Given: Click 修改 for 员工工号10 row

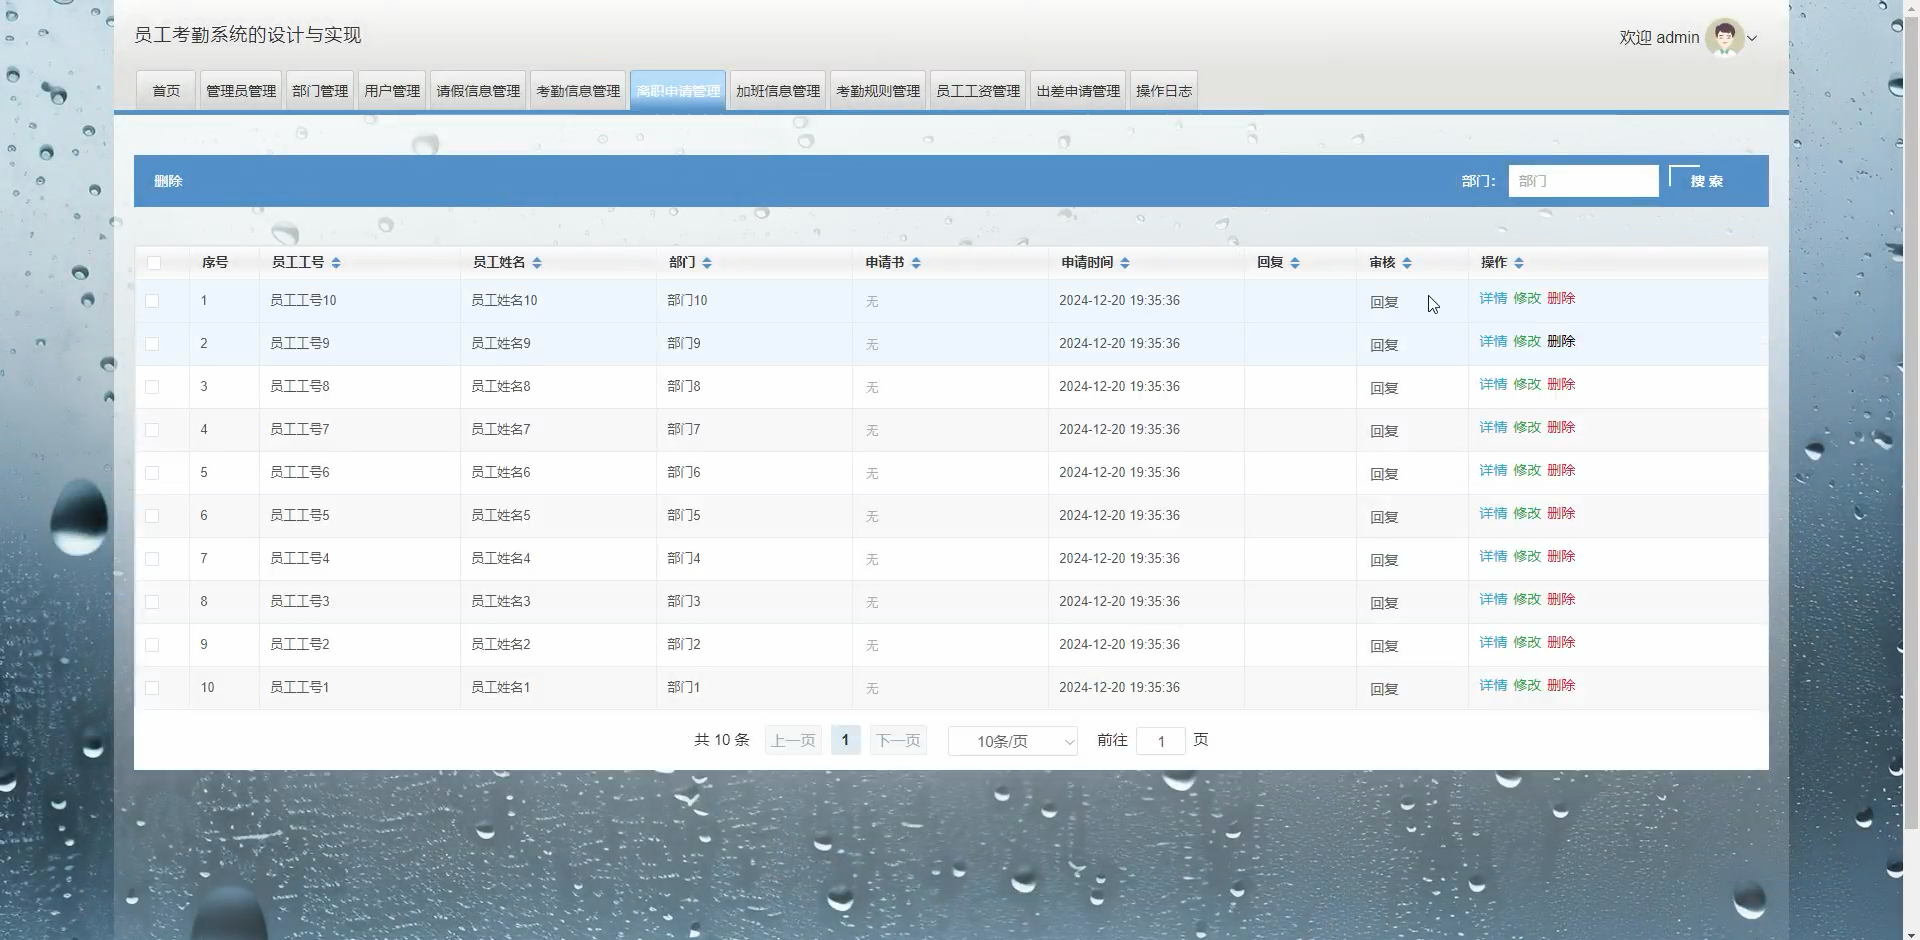Looking at the screenshot, I should (x=1527, y=298).
